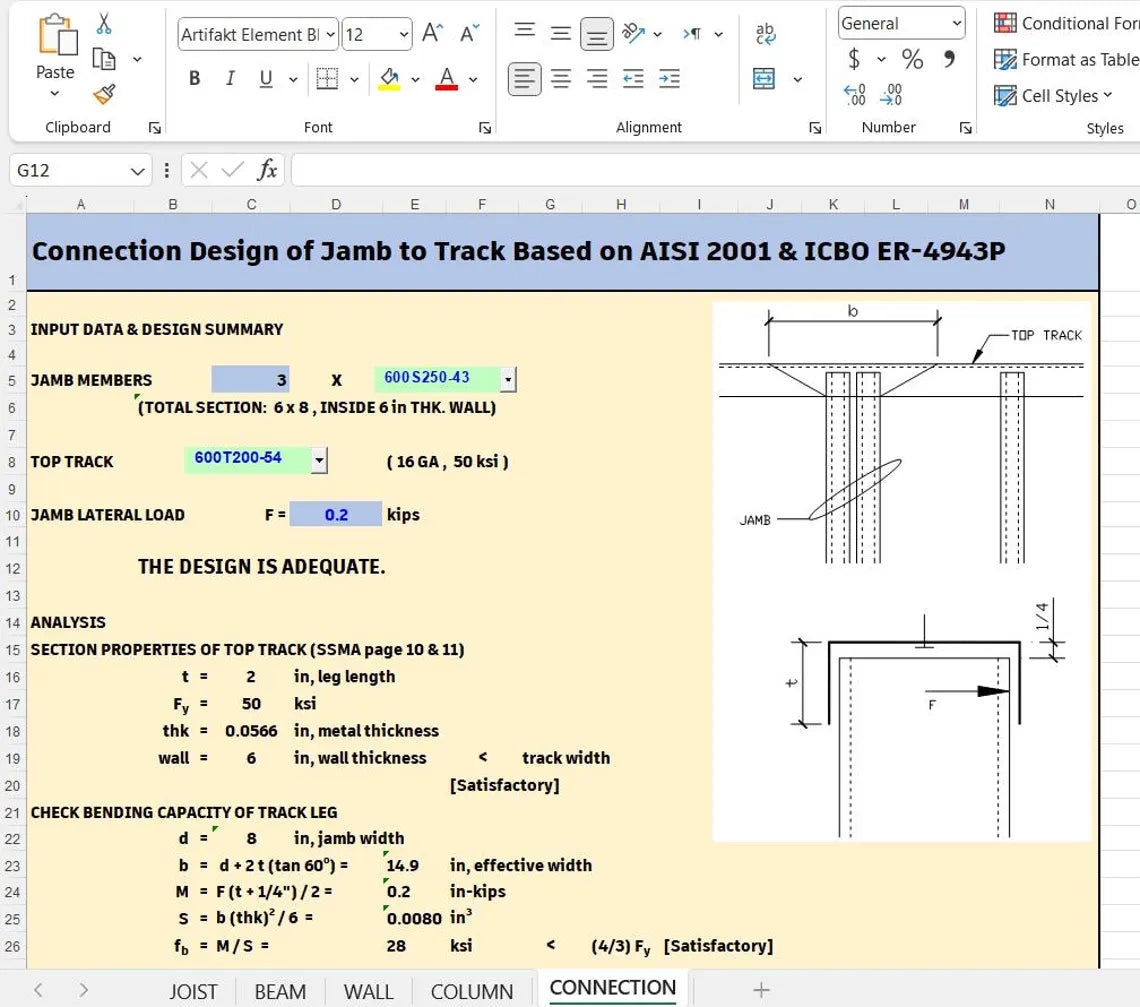1140x1007 pixels.
Task: Click Decrease Decimal
Action: click(891, 95)
